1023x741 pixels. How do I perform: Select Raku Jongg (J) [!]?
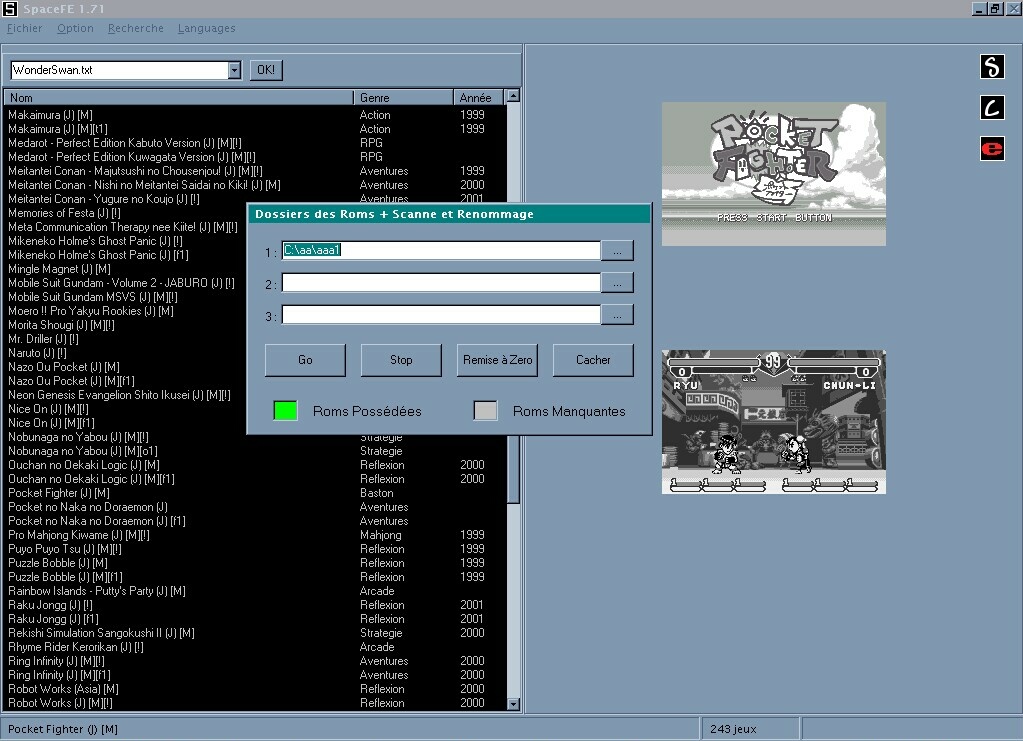[256, 606]
